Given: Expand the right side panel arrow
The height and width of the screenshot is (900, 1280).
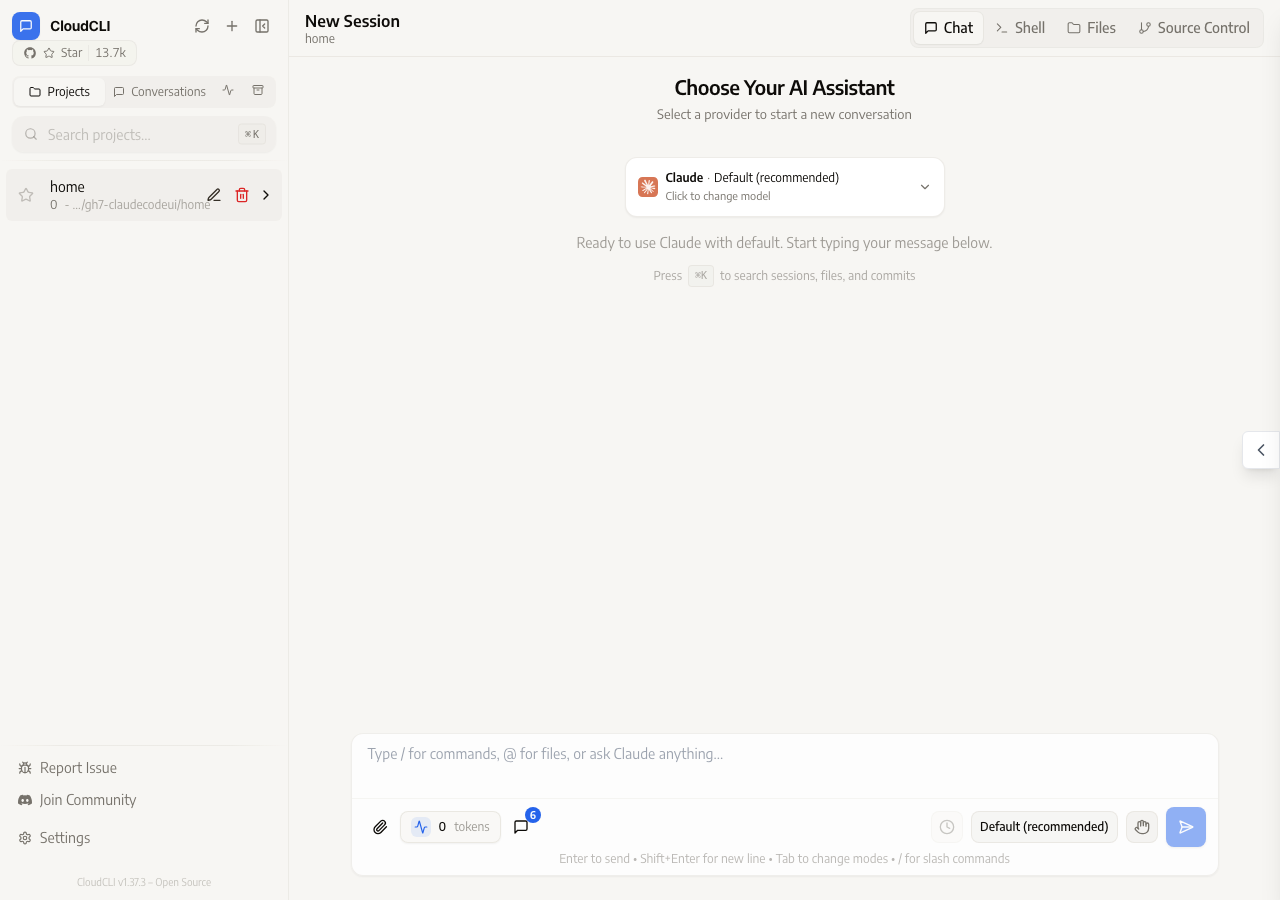Looking at the screenshot, I should (1261, 450).
